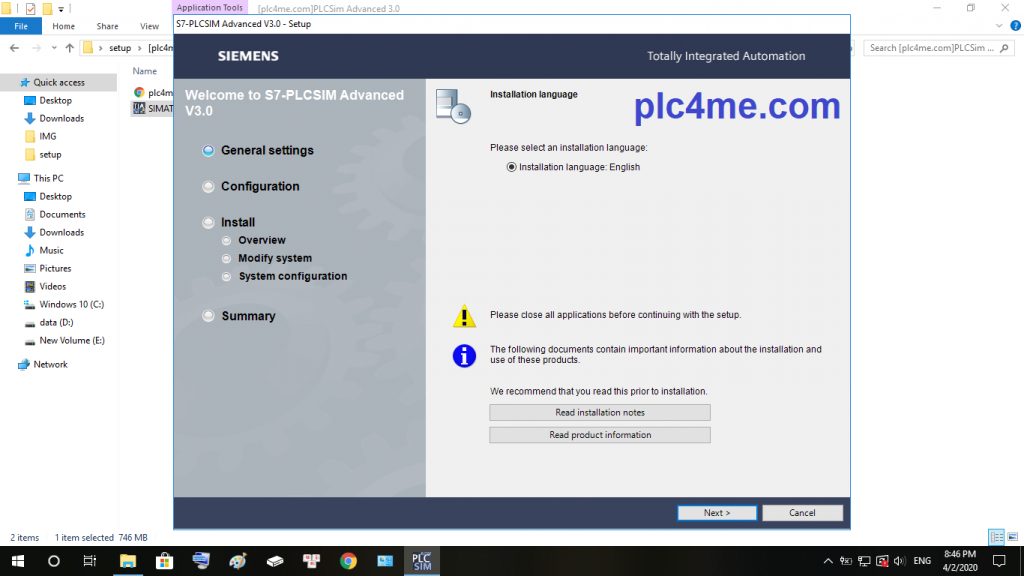Open the Task View taskbar button
1024x576 pixels.
90,561
